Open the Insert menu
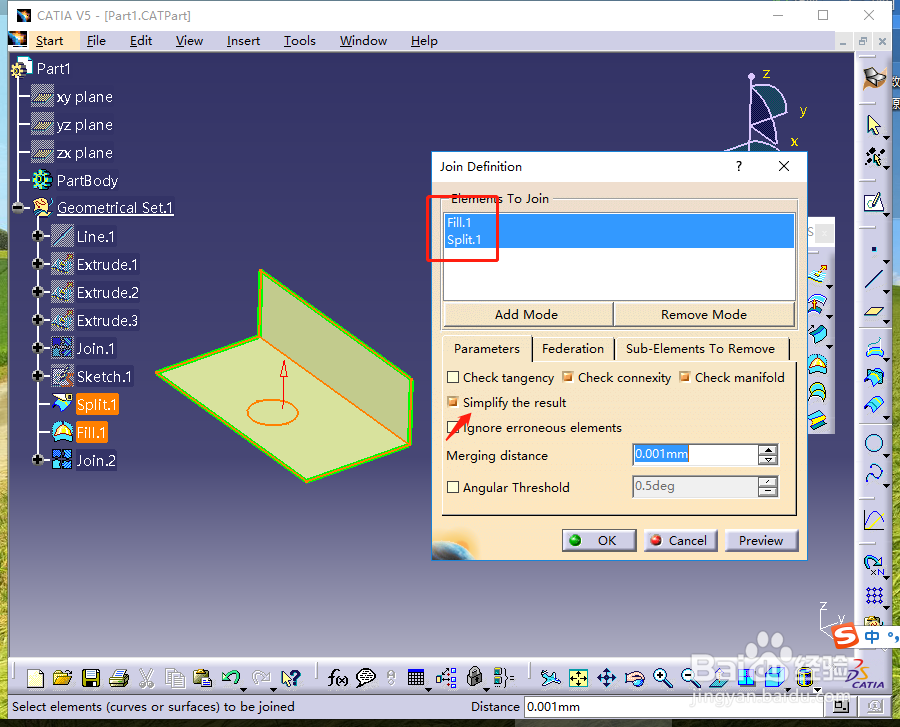The height and width of the screenshot is (727, 900). click(243, 41)
